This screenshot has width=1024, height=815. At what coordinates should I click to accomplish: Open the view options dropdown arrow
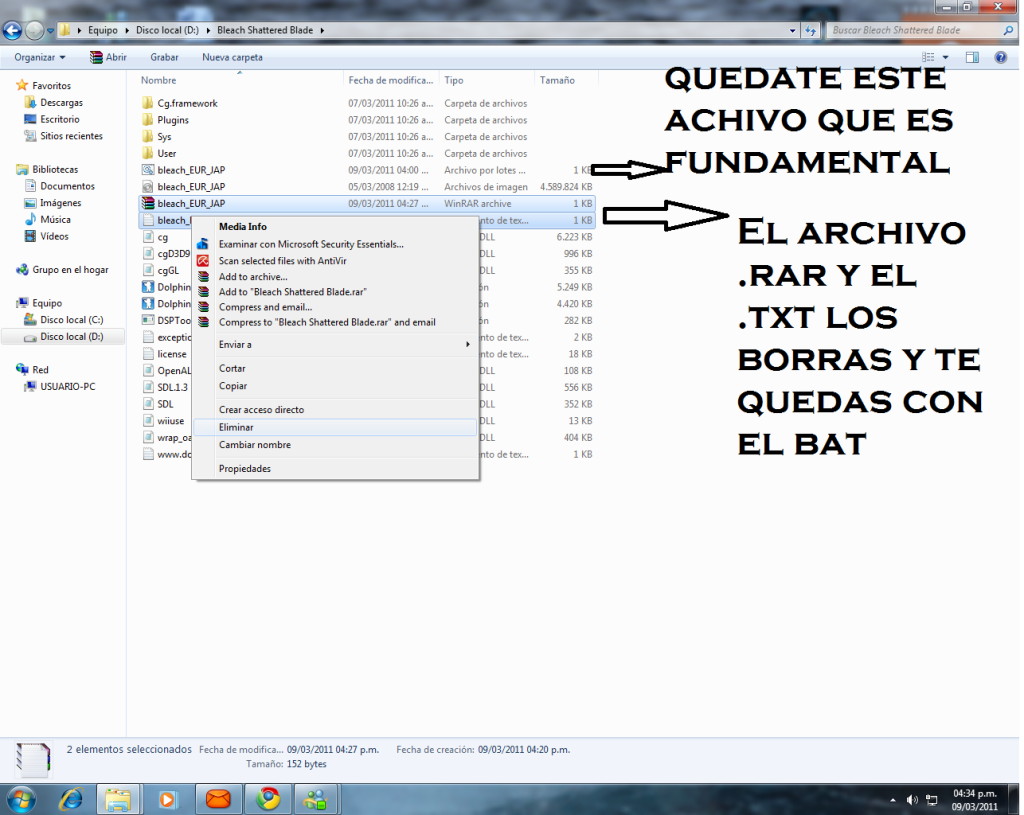[x=945, y=57]
